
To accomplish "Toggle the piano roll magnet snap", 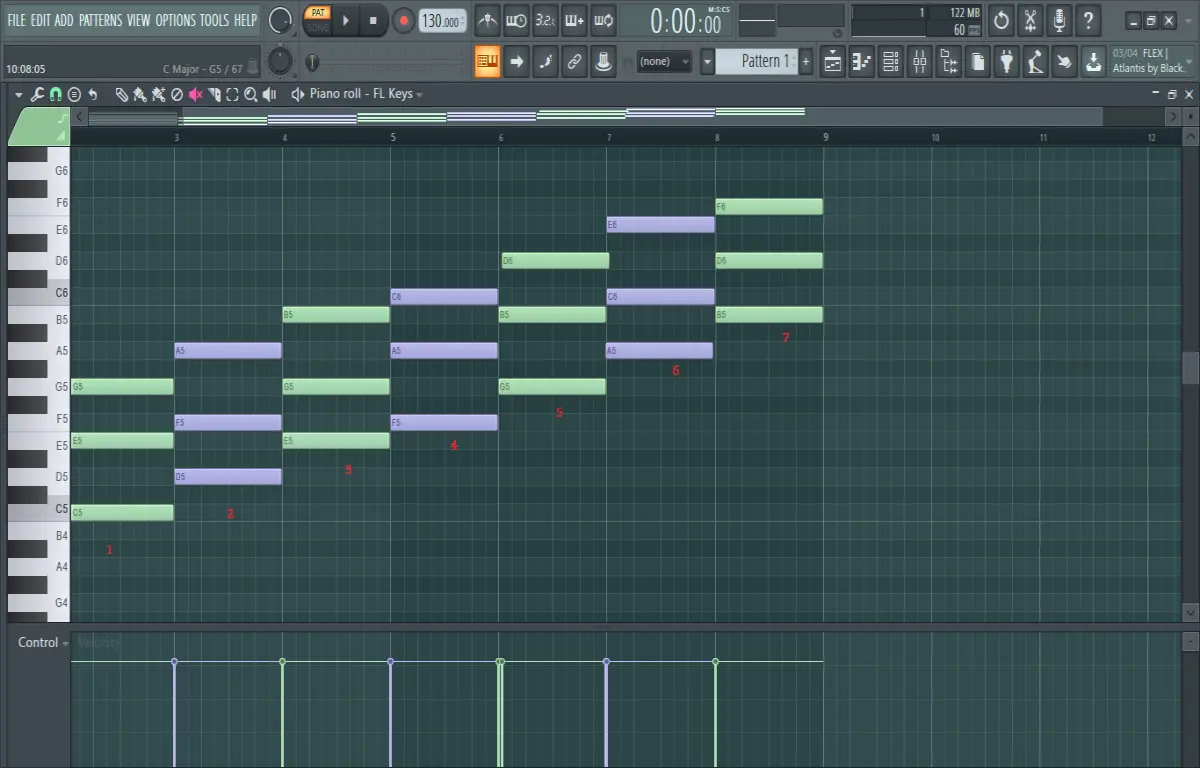I will pyautogui.click(x=55, y=94).
